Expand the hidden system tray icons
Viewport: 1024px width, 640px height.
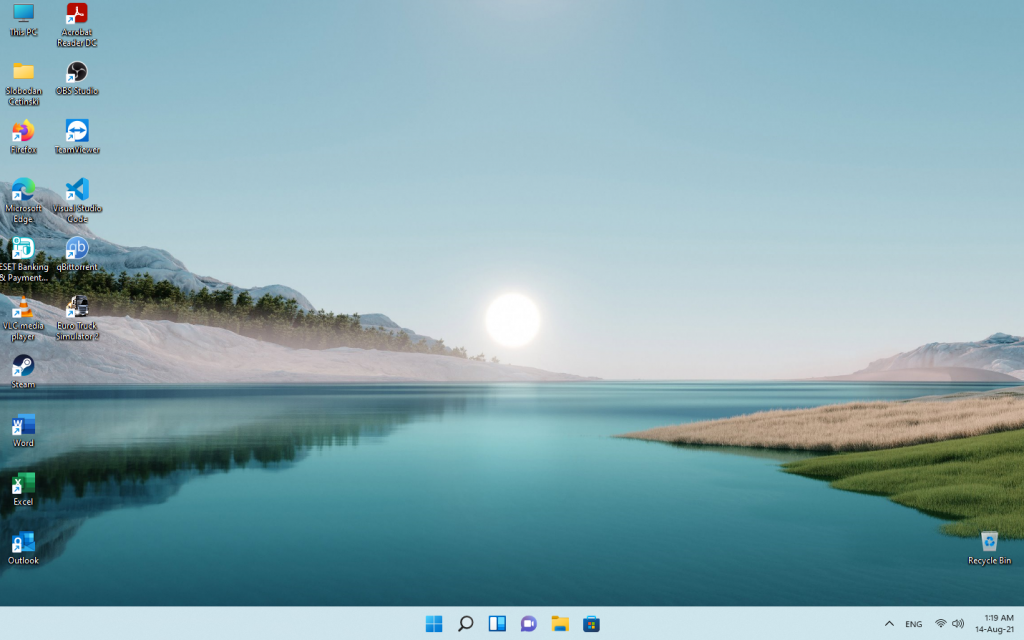pyautogui.click(x=889, y=624)
